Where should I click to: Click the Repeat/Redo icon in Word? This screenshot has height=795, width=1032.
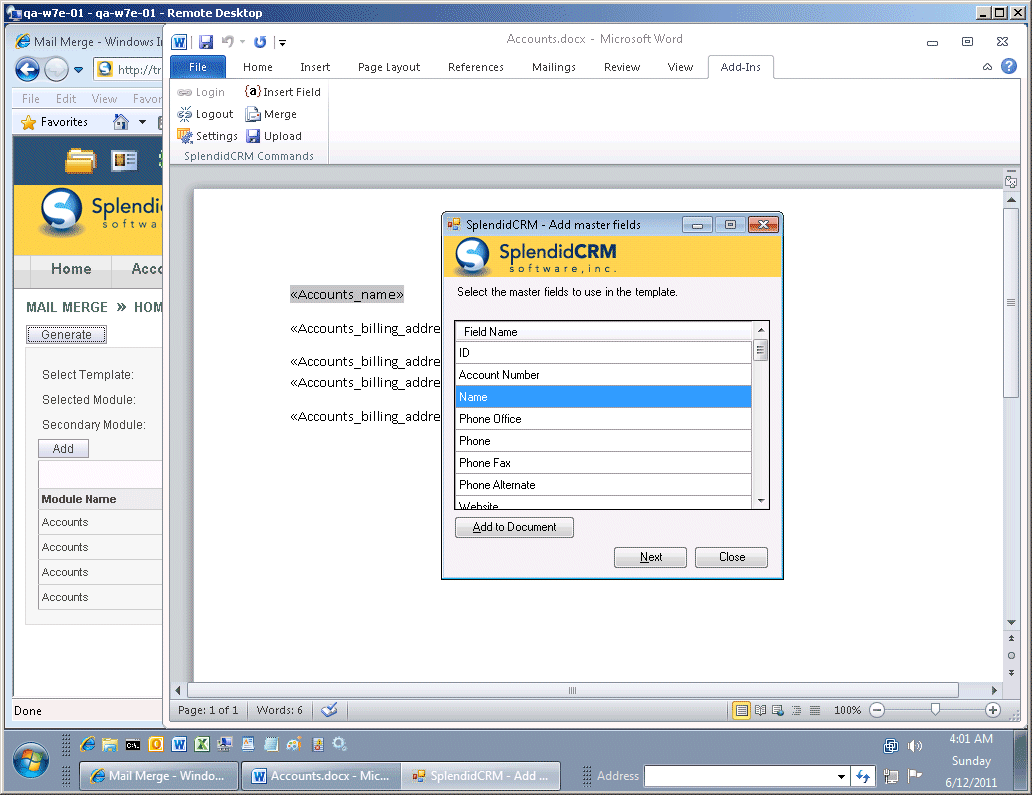point(261,42)
